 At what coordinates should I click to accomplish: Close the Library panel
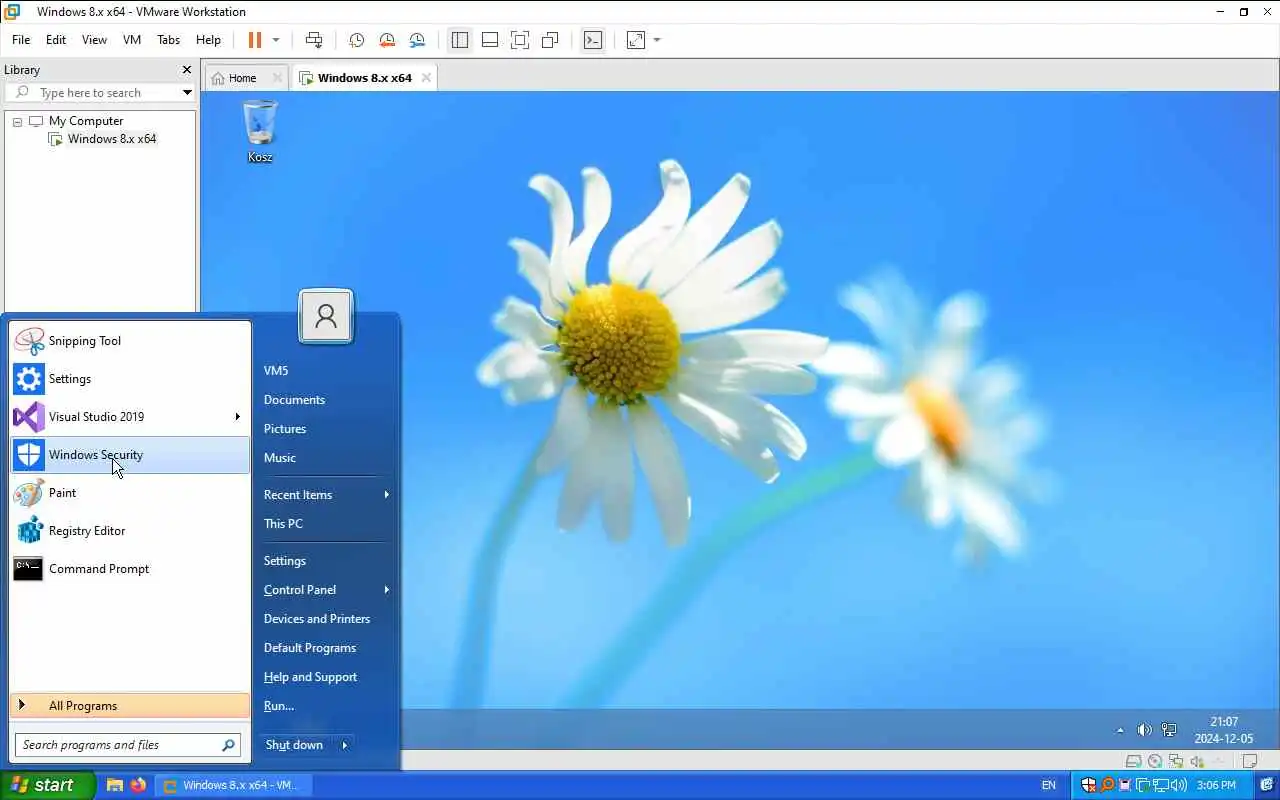coord(186,70)
